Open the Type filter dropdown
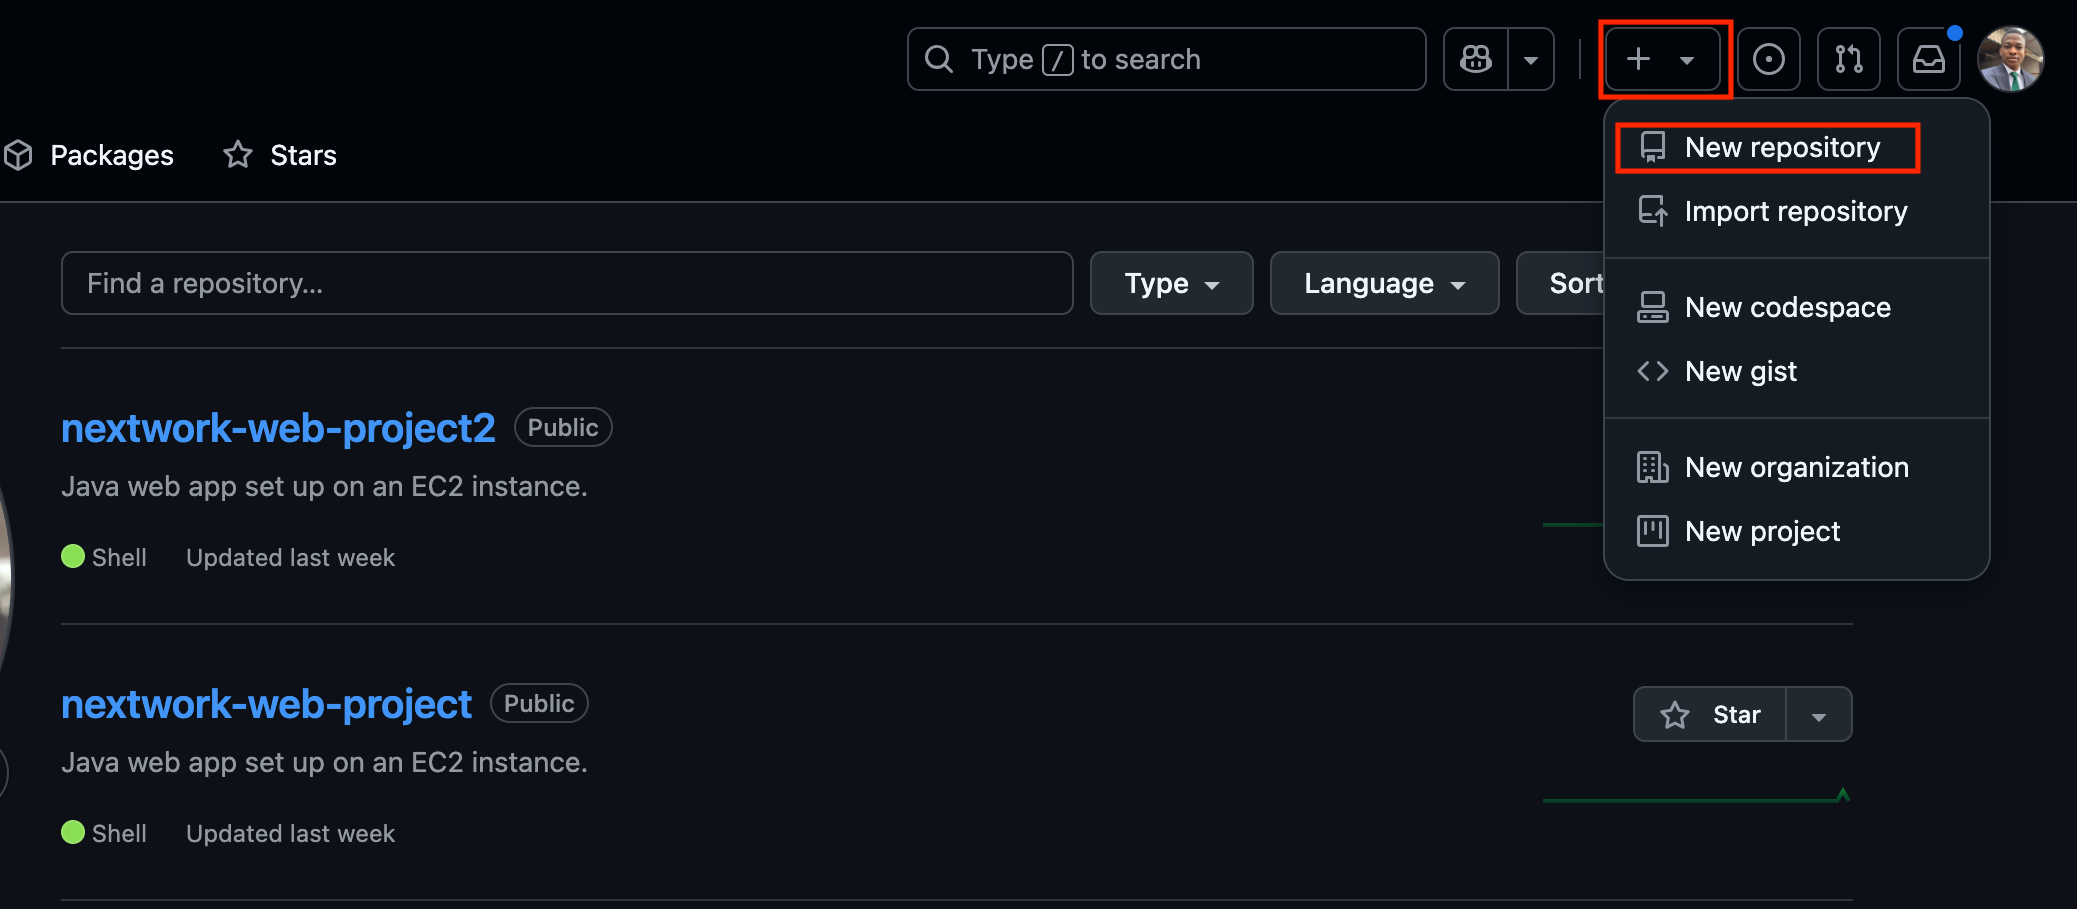 click(x=1171, y=283)
